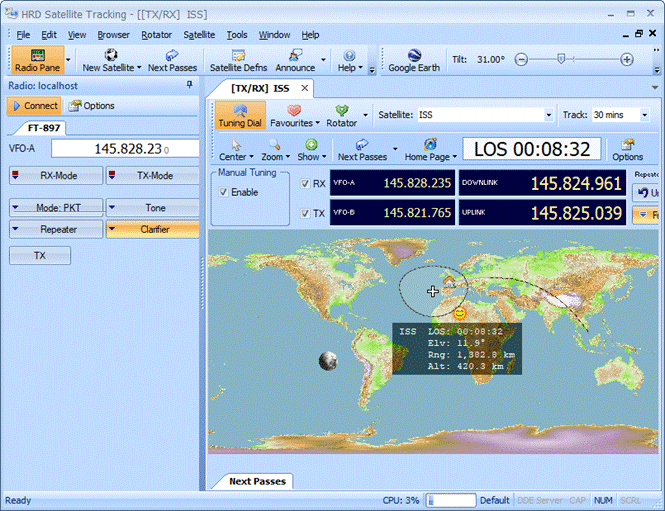This screenshot has width=665, height=511.
Task: Toggle the RX checkbox
Action: point(305,183)
